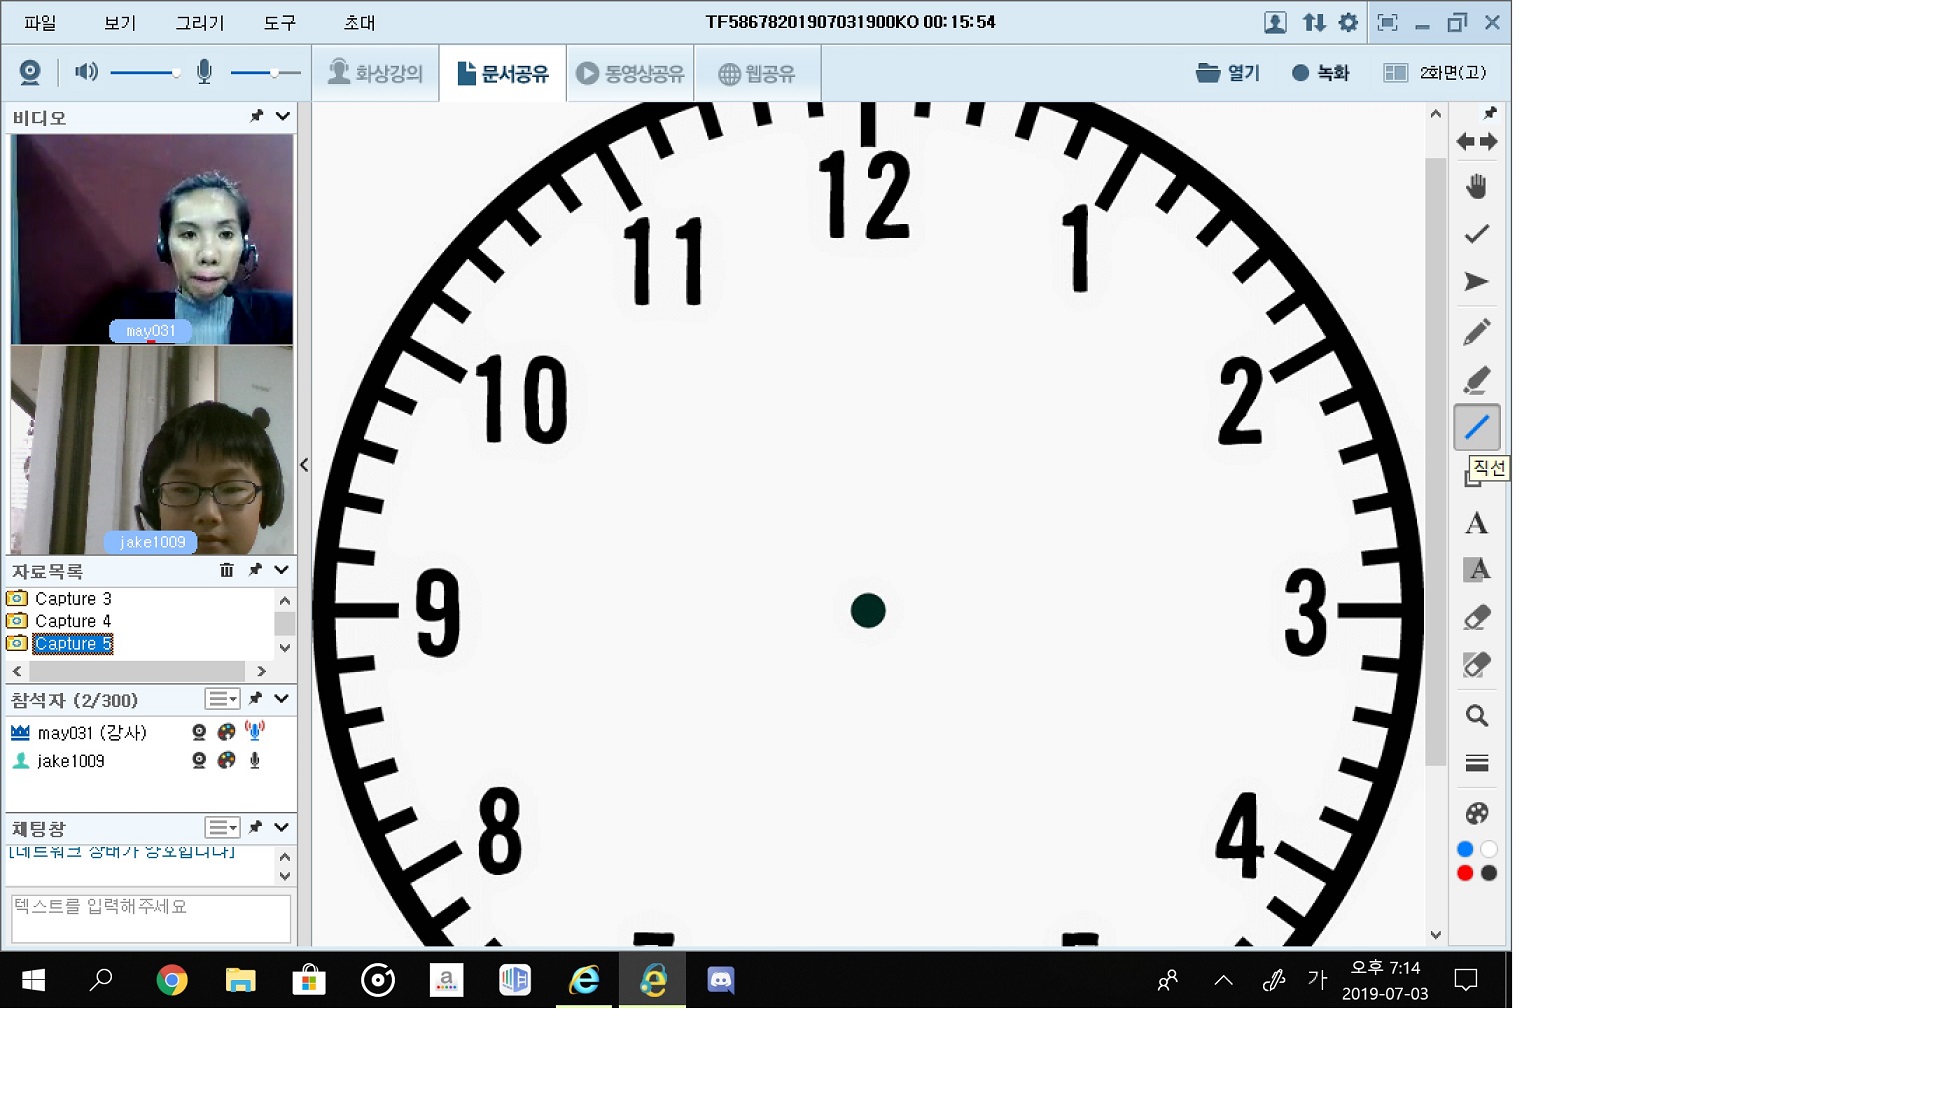Viewport: 1942px width, 1099px height.
Task: Select the hand pan tool
Action: [x=1476, y=186]
